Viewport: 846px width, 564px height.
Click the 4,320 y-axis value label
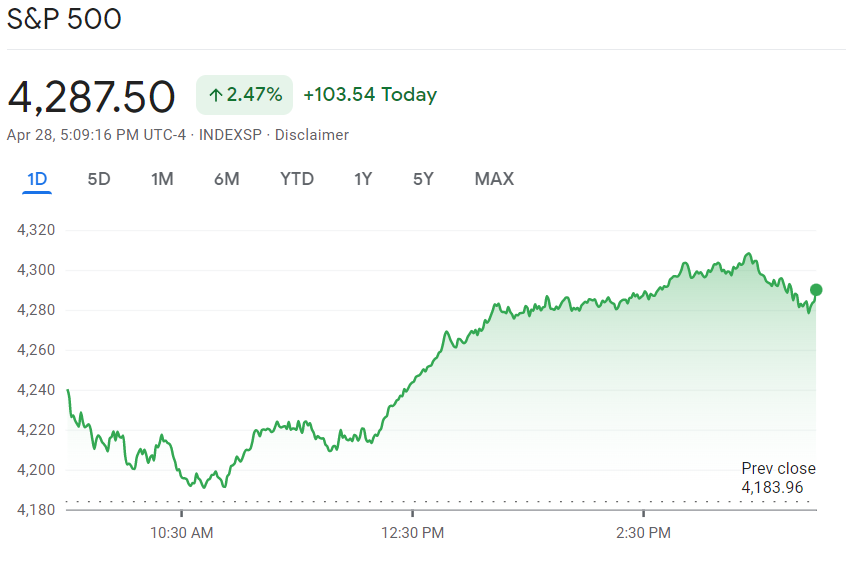click(36, 230)
